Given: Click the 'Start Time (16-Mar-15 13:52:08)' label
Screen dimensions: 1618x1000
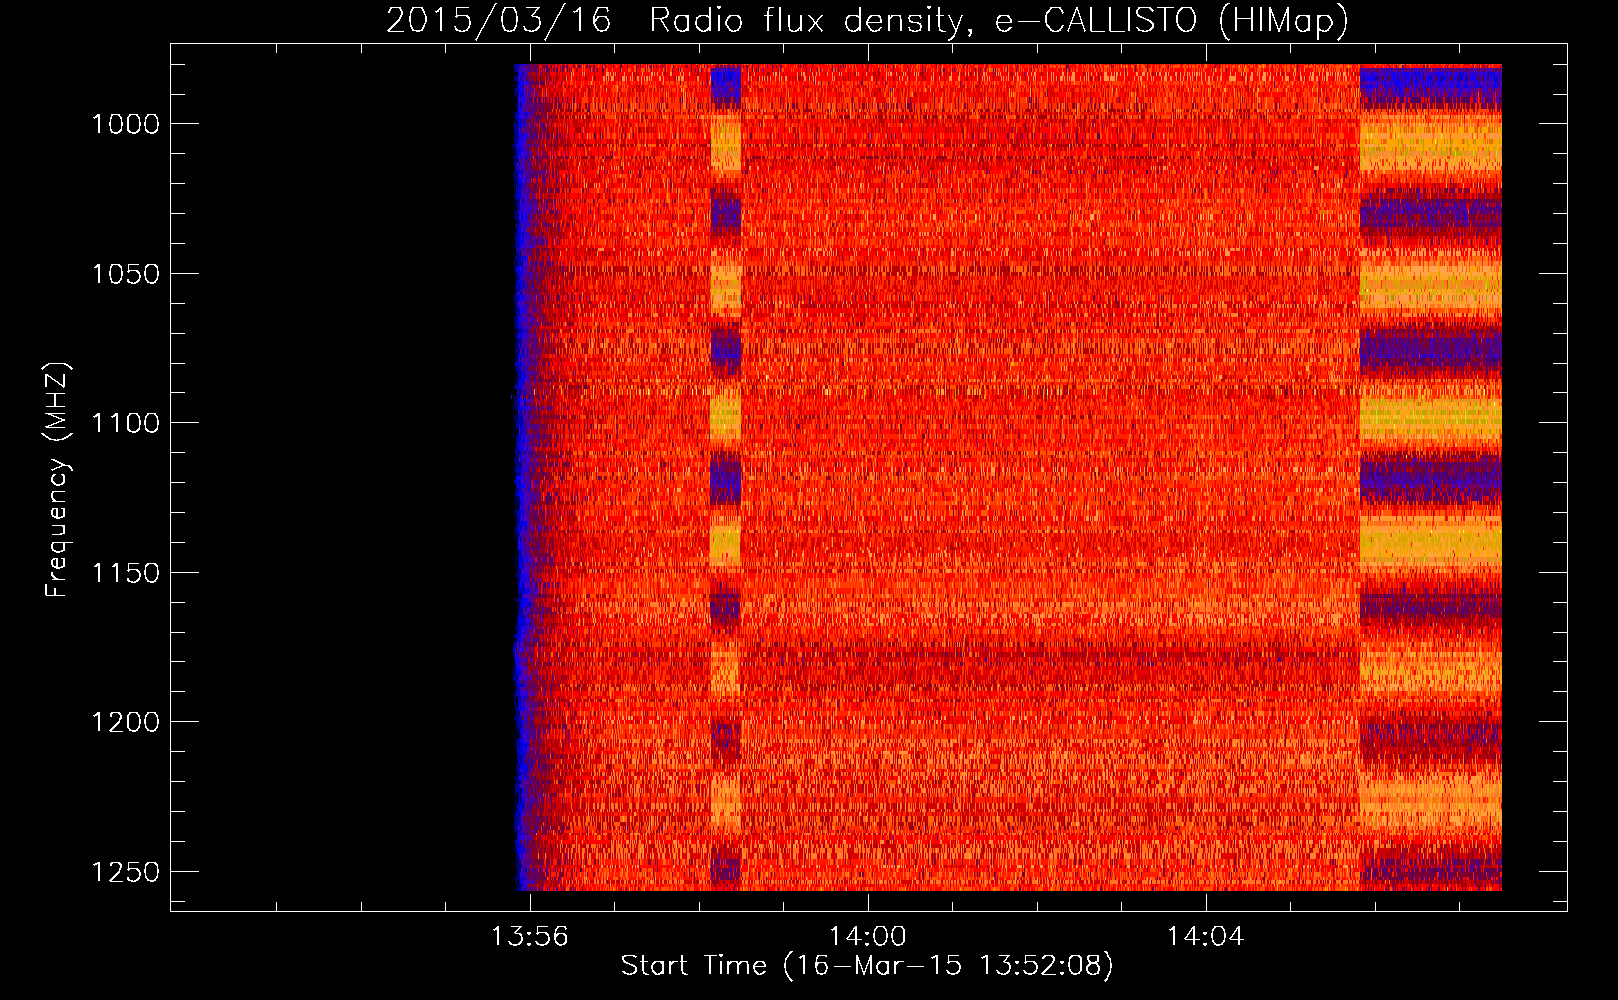Looking at the screenshot, I should (867, 965).
